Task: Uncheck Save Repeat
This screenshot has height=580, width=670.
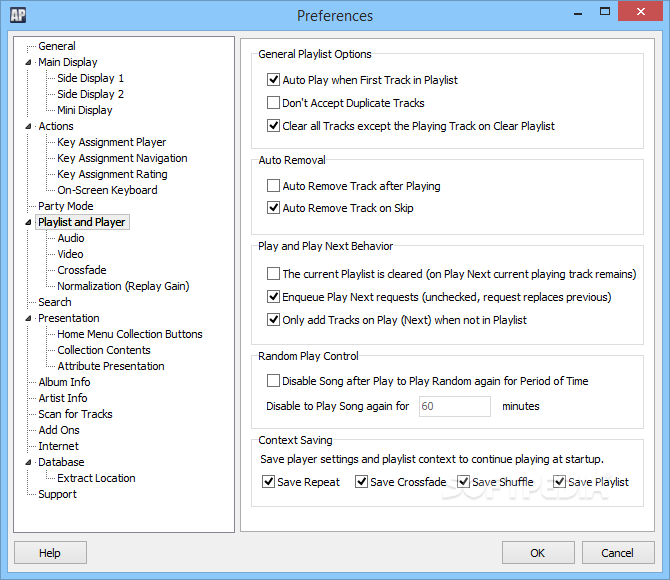Action: click(268, 482)
